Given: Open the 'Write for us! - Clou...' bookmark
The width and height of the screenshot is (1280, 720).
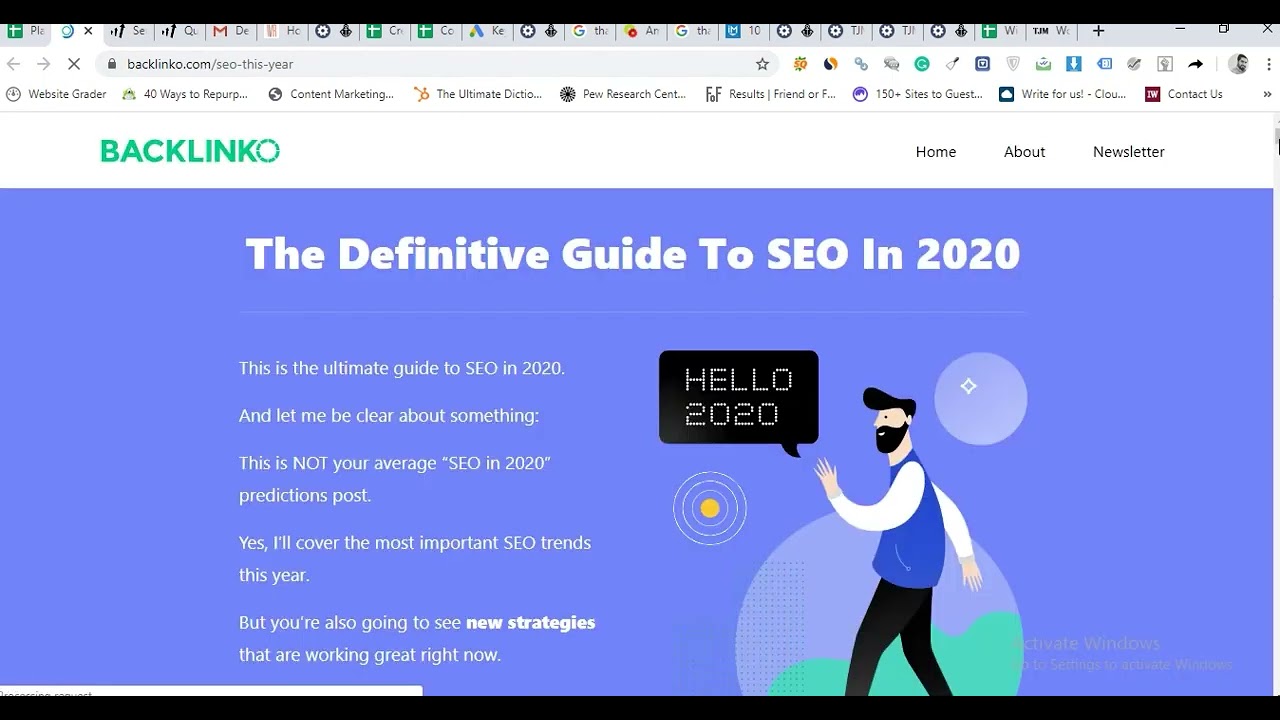Looking at the screenshot, I should 1062,94.
